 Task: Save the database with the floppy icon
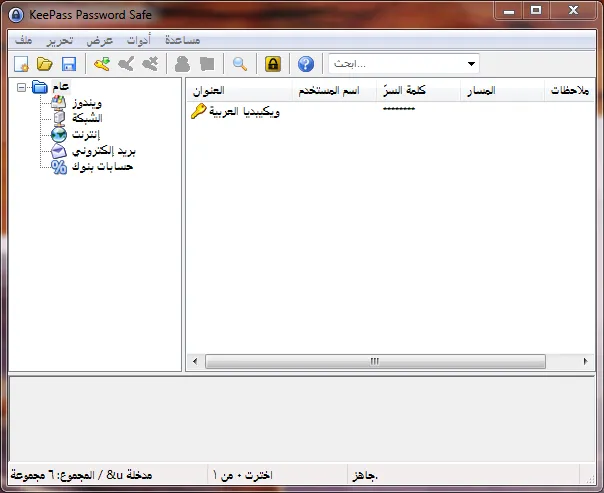click(x=69, y=64)
